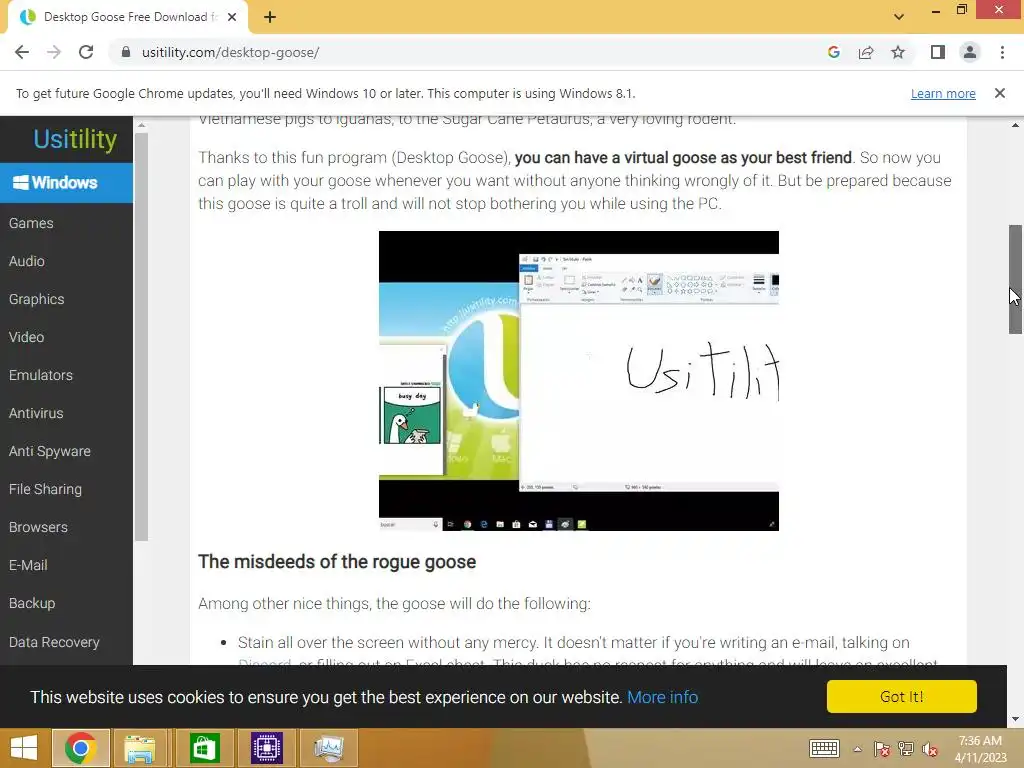The height and width of the screenshot is (768, 1024).
Task: Open the Chrome side panel
Action: coord(938,52)
